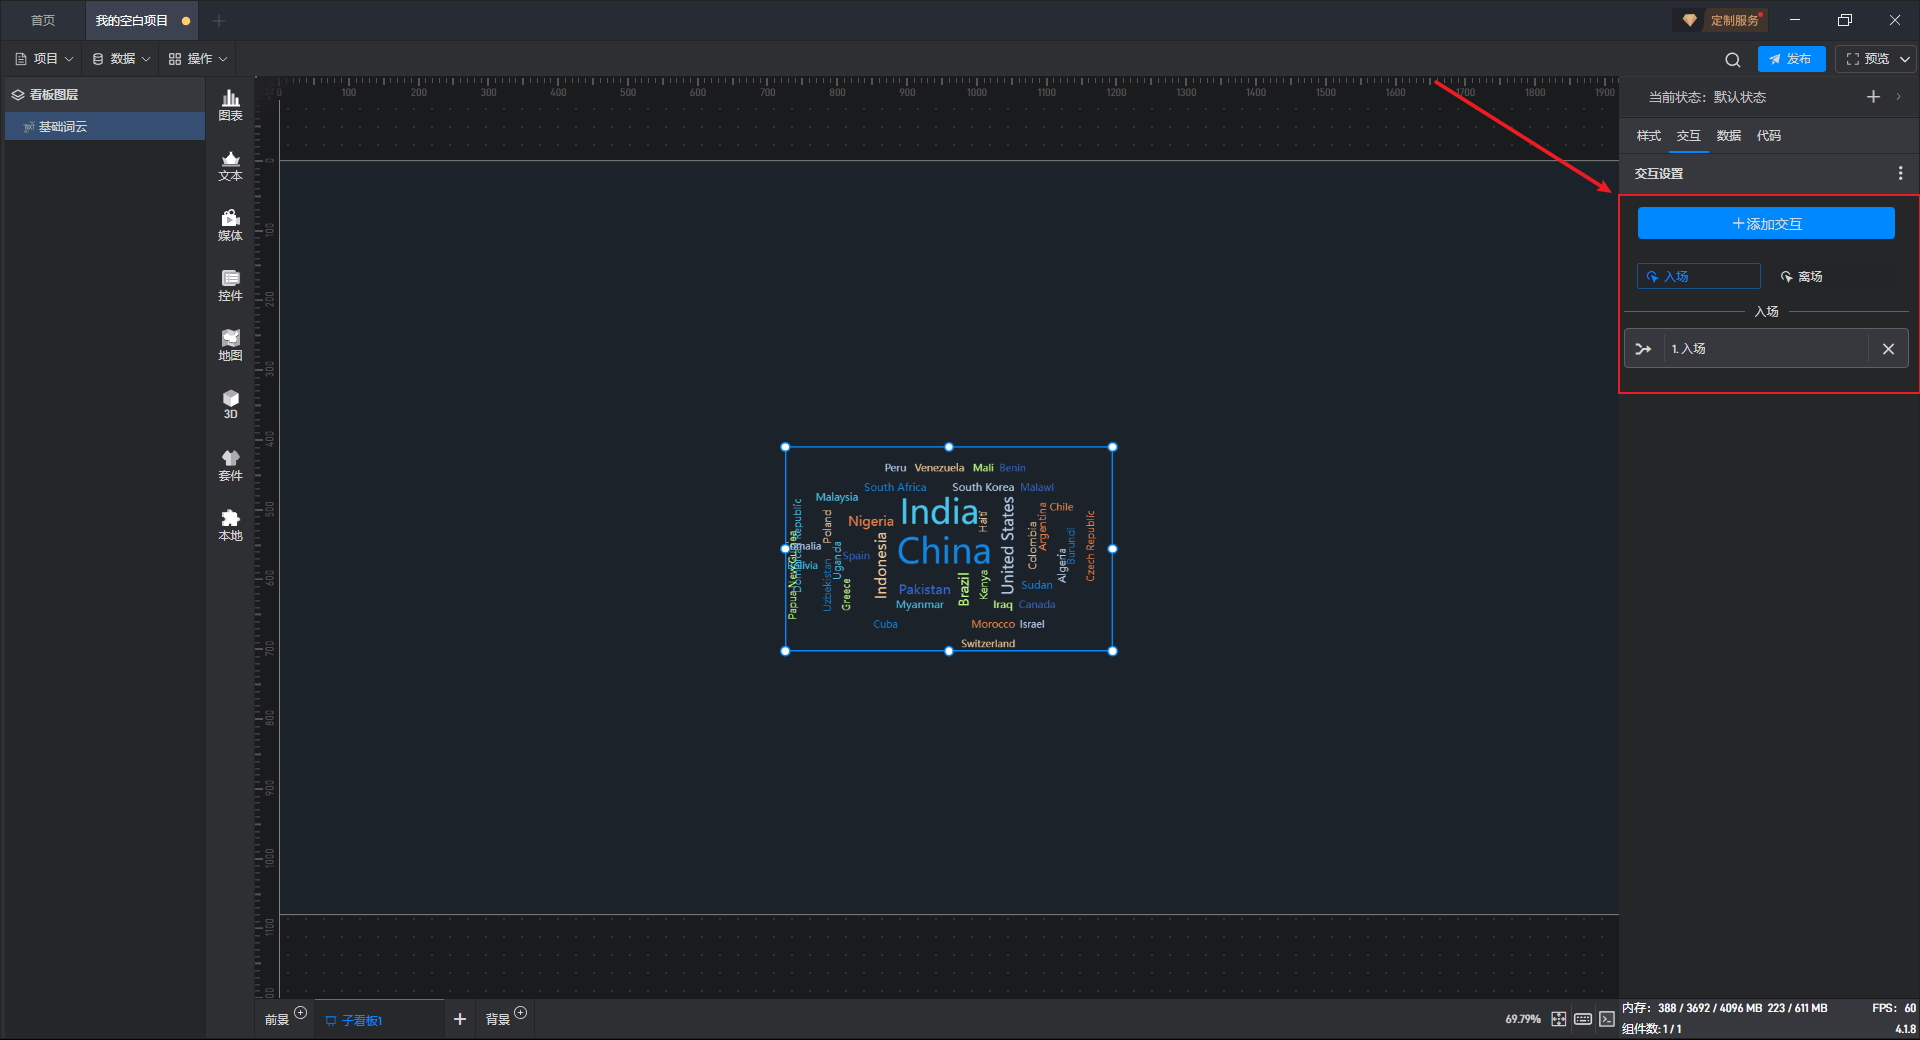Expand the 项目 dropdown menu

pyautogui.click(x=45, y=59)
